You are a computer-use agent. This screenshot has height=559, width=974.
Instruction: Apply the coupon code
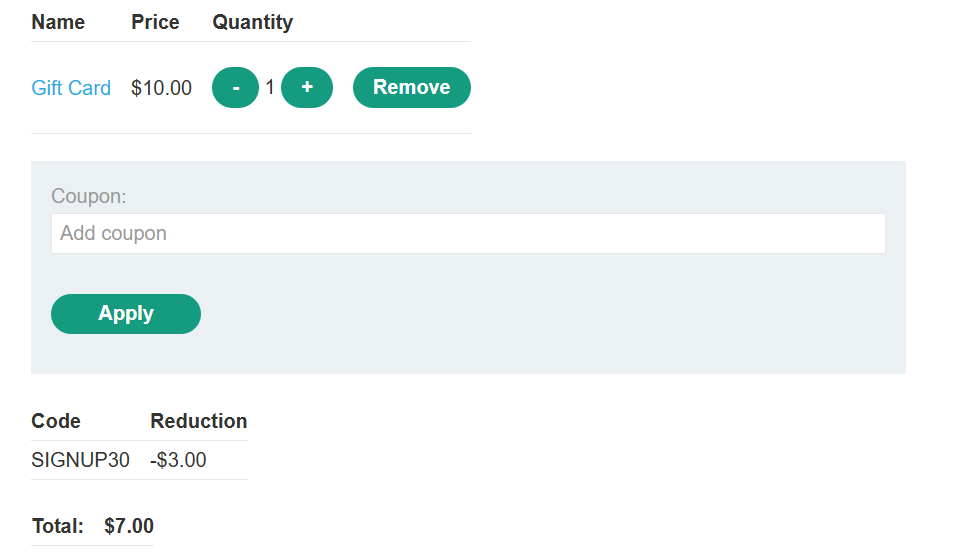[x=126, y=314]
